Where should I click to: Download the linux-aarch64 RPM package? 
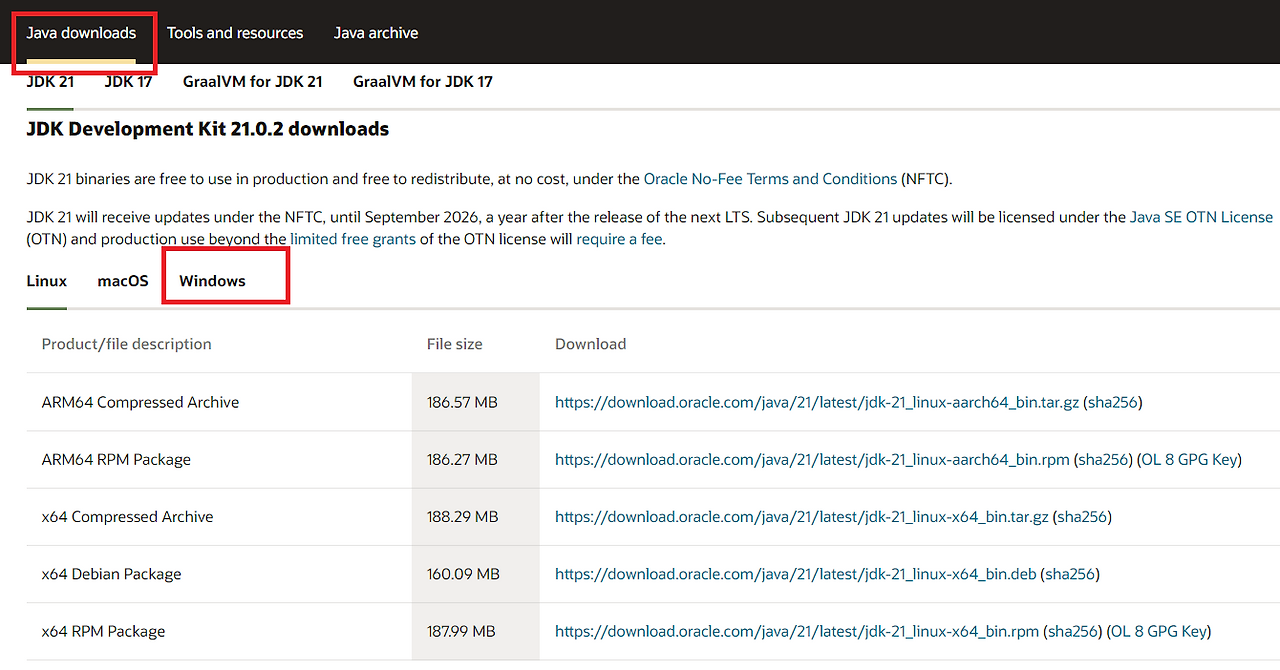tap(812, 460)
